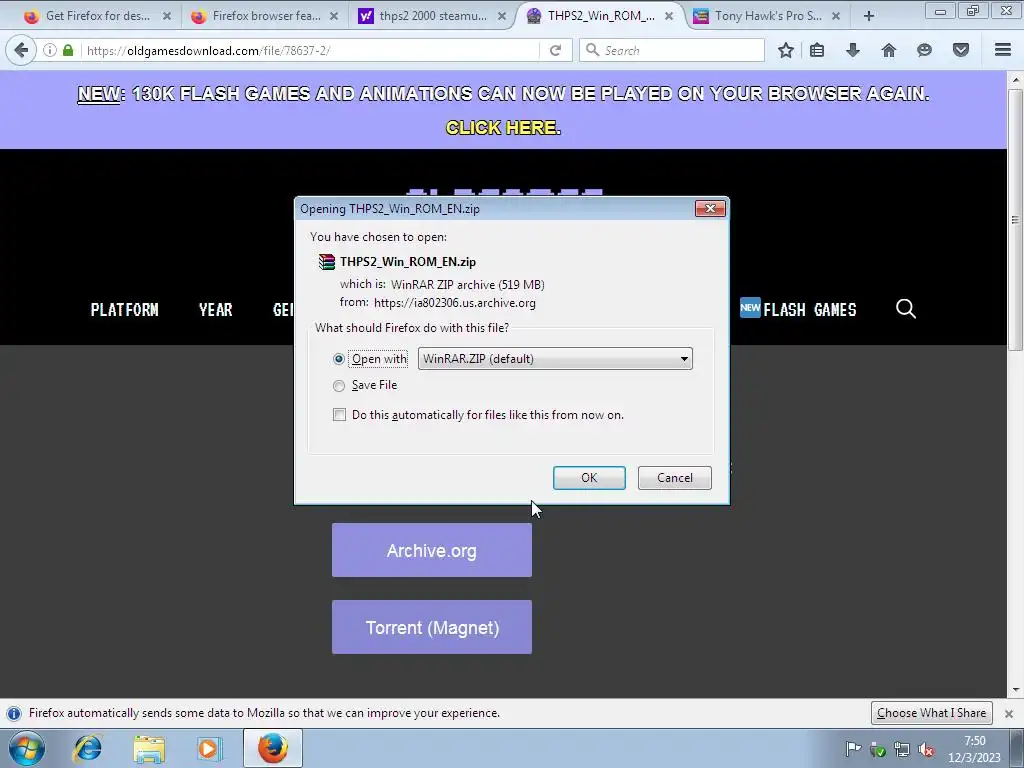Cancel the file open dialog

click(x=675, y=477)
